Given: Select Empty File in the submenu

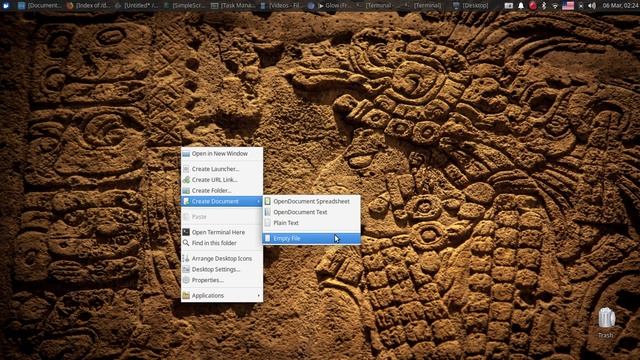Looking at the screenshot, I should (311, 238).
